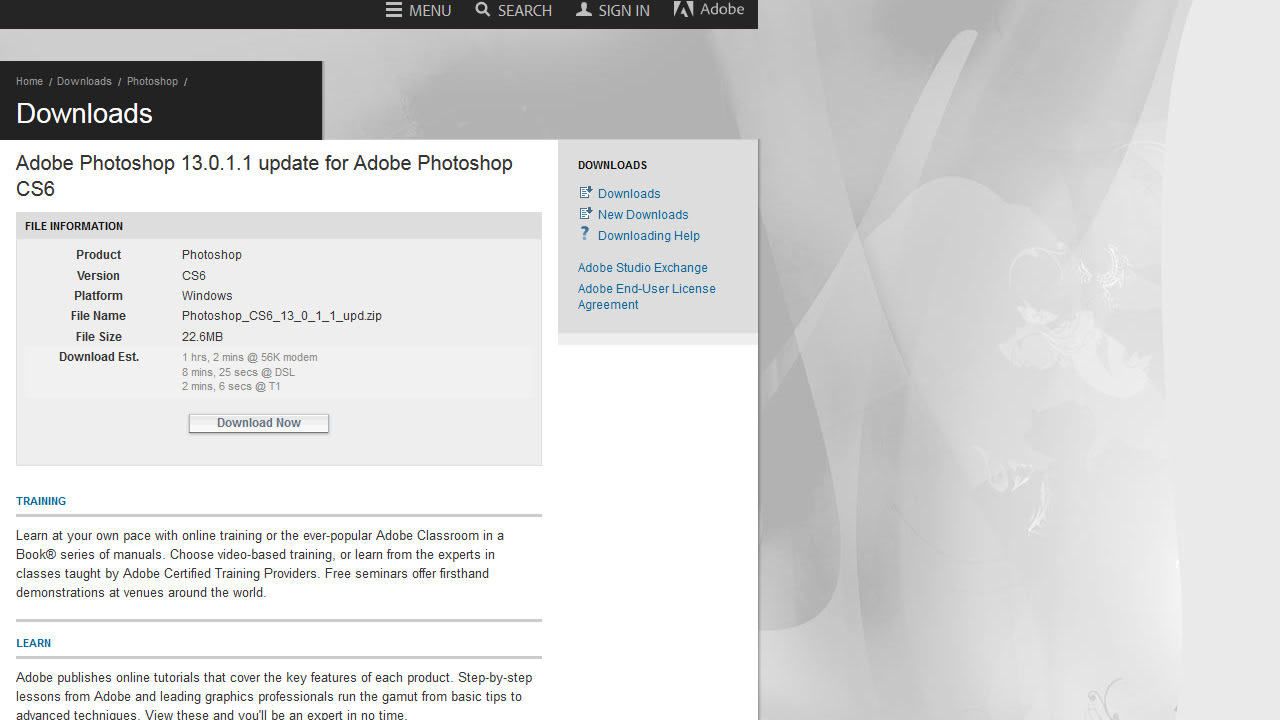The height and width of the screenshot is (720, 1280).
Task: Open SEARCH in the top bar
Action: [x=525, y=10]
